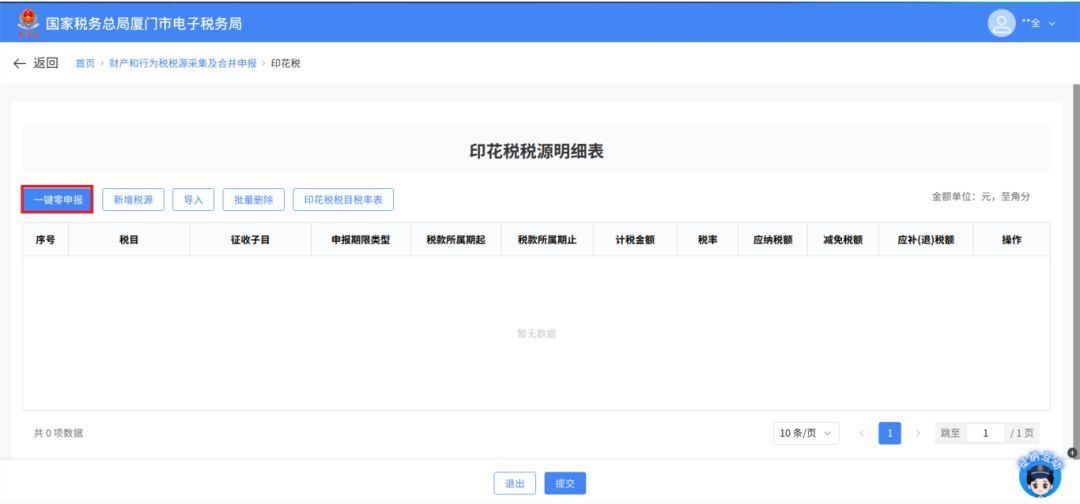
Task: Click the 新增税源 button
Action: [x=134, y=200]
